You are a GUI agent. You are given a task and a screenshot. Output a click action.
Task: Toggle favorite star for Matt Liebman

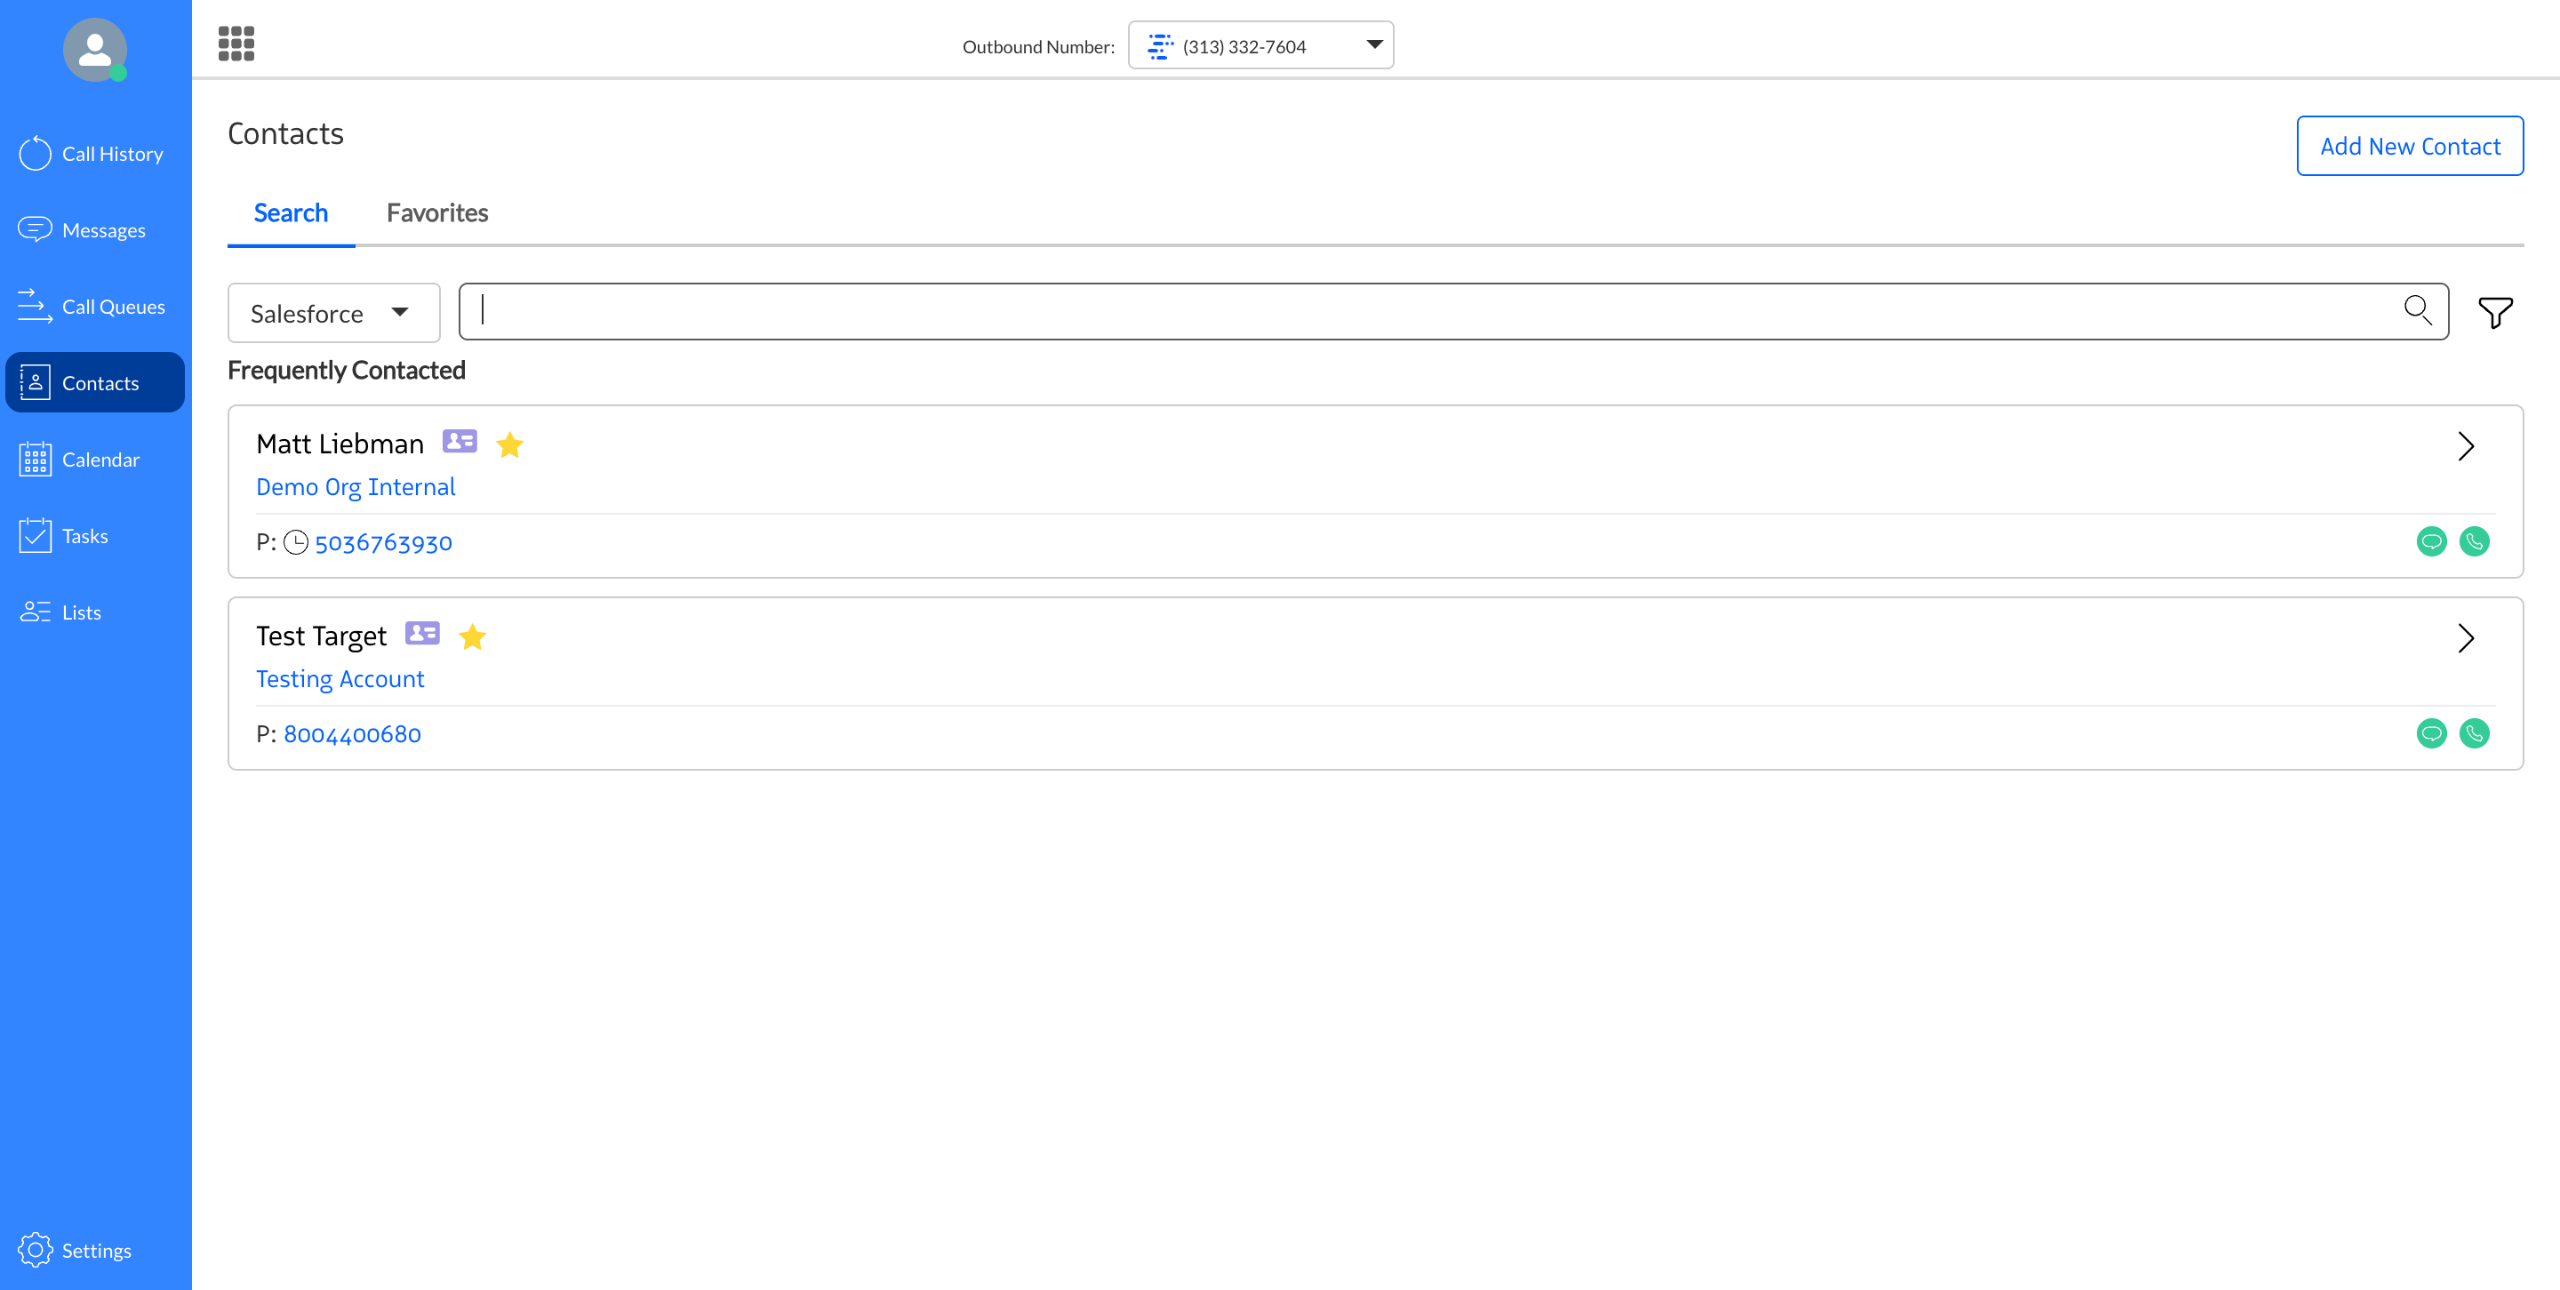510,444
